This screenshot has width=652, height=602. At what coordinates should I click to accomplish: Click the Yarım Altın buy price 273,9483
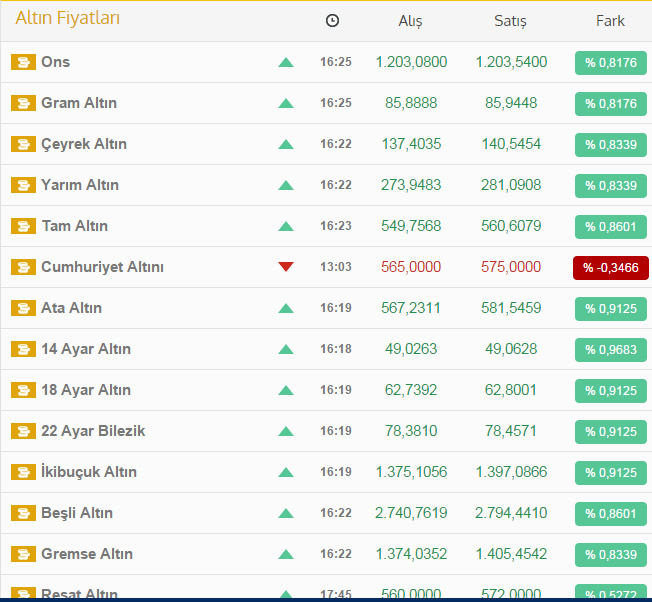point(411,185)
